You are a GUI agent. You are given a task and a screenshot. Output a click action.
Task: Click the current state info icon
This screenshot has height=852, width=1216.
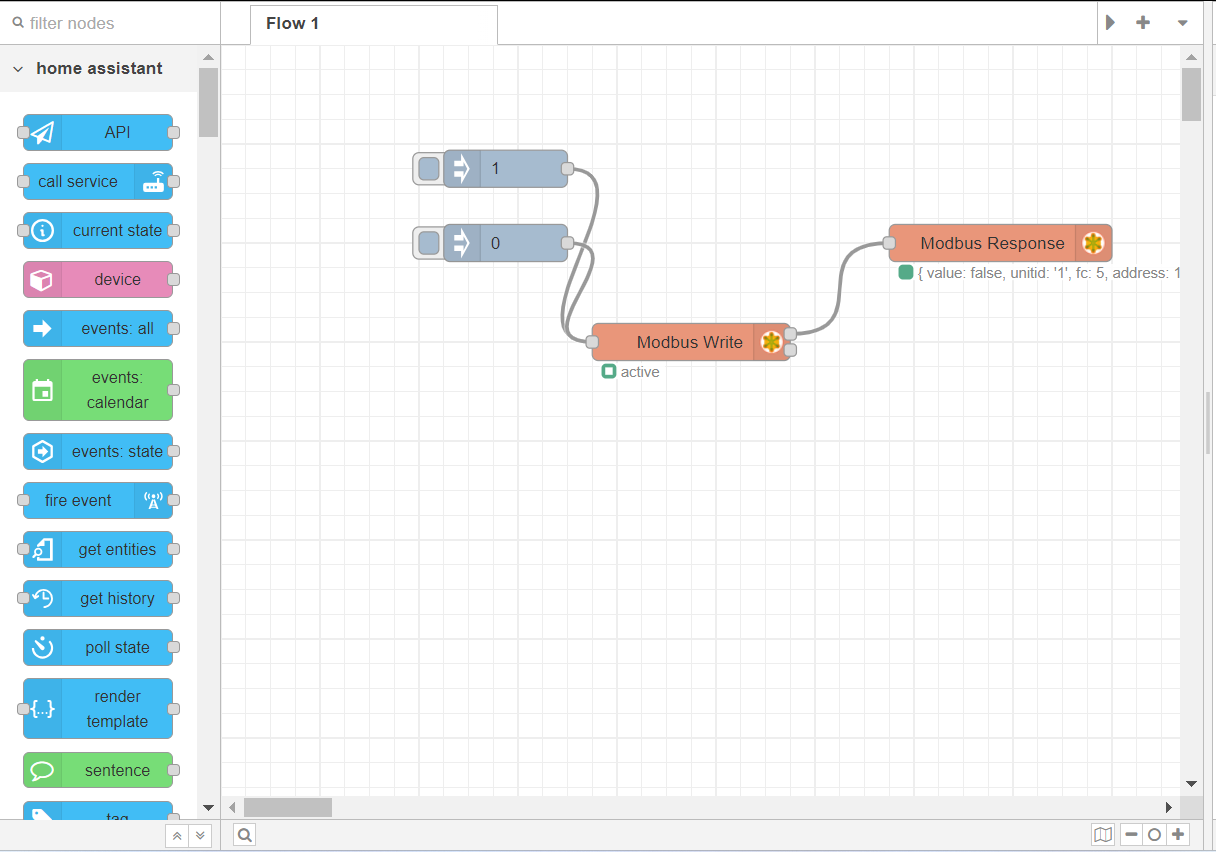pyautogui.click(x=42, y=231)
